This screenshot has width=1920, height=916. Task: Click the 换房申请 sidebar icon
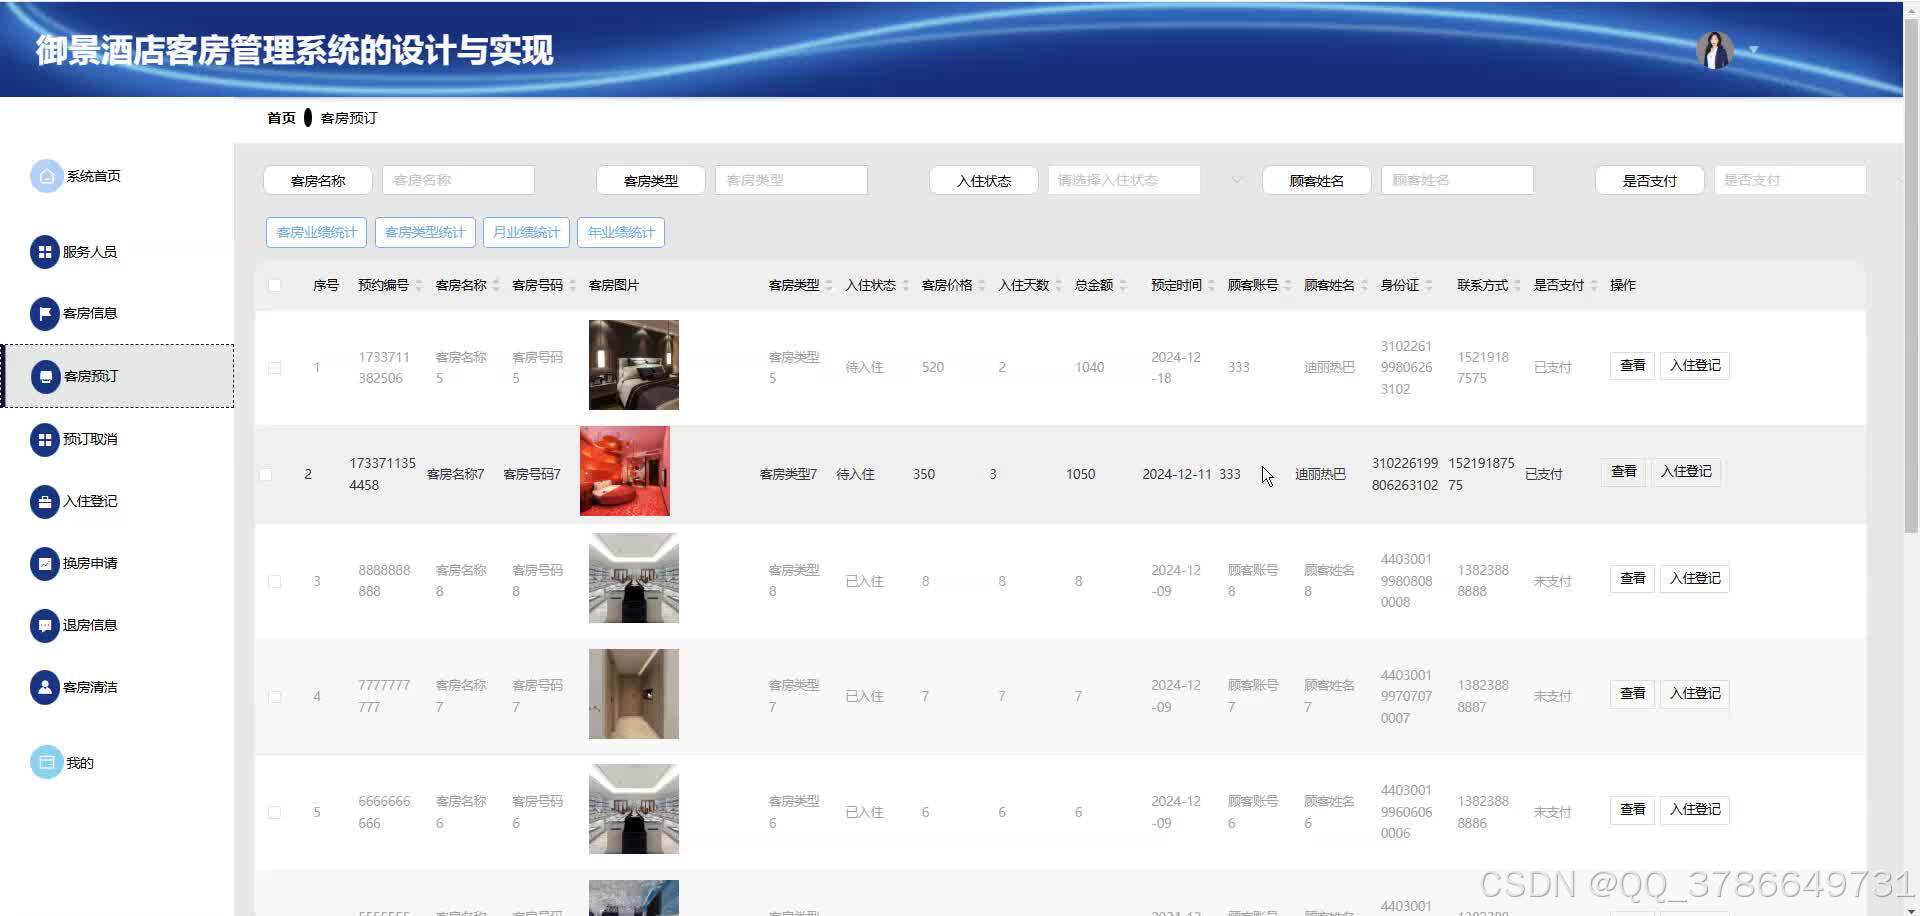(x=45, y=564)
